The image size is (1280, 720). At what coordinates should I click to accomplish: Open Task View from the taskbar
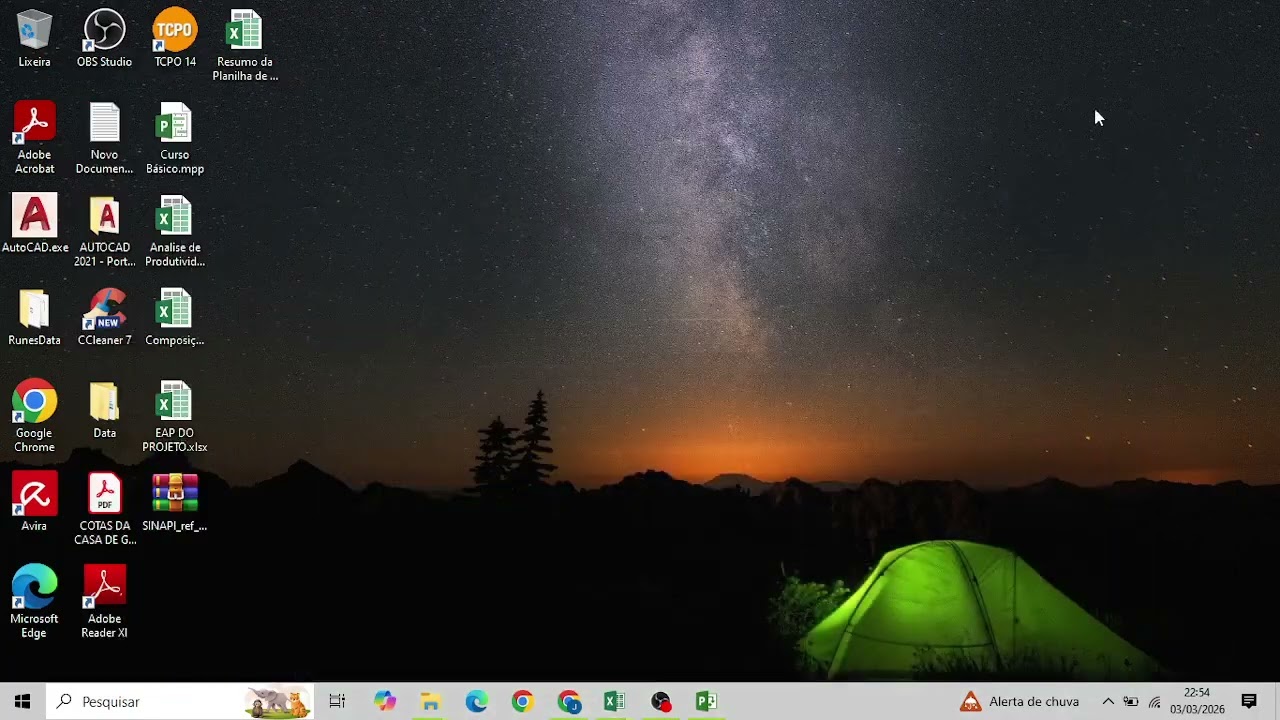(x=337, y=701)
